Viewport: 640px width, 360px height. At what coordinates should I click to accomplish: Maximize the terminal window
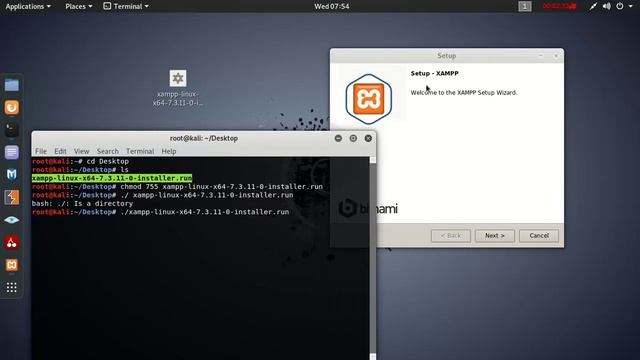[353, 138]
